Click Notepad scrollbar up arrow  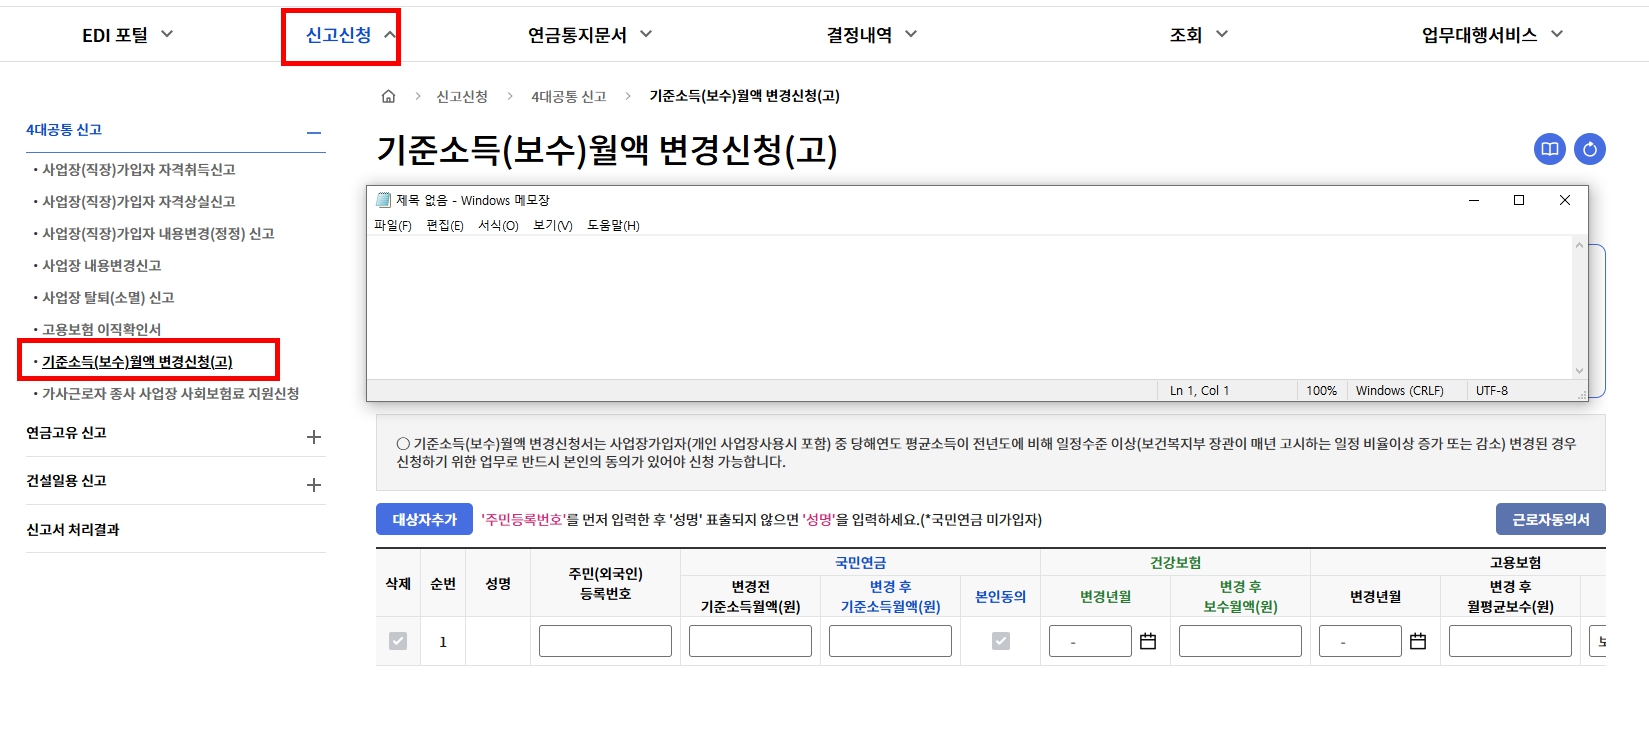pyautogui.click(x=1580, y=245)
